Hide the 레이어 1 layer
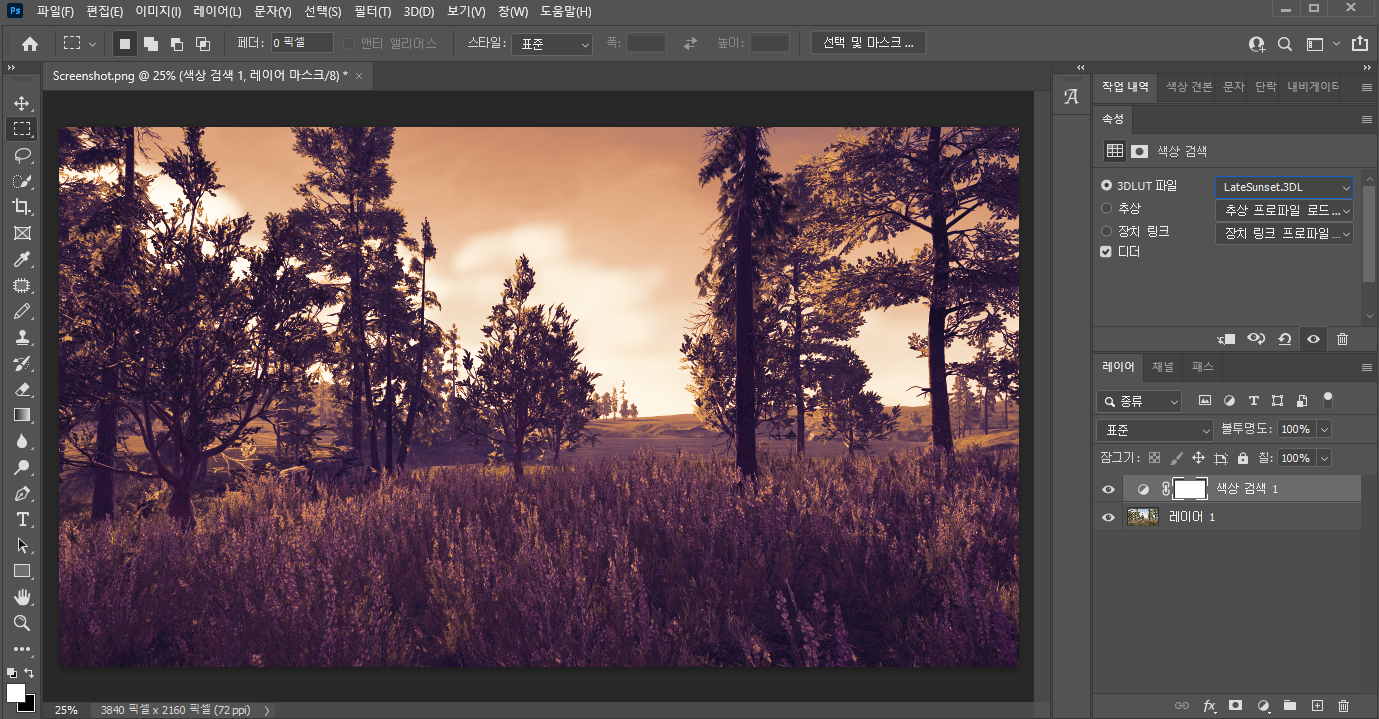 click(x=1108, y=517)
